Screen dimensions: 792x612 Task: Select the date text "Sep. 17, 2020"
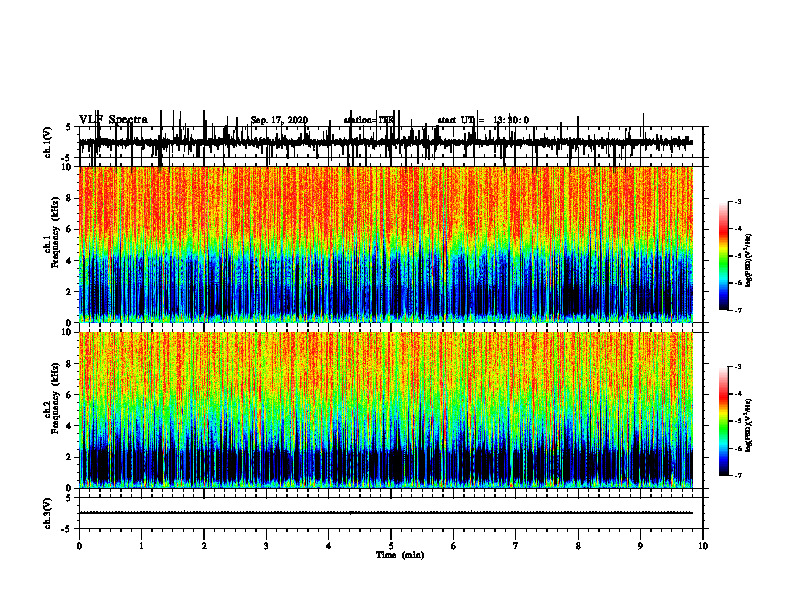click(x=279, y=120)
